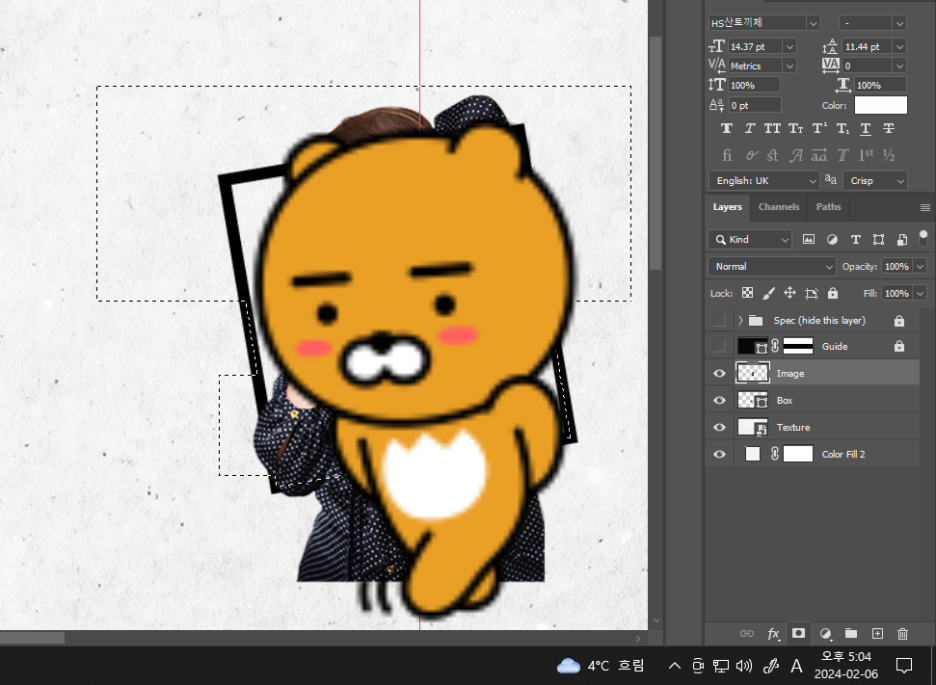This screenshot has height=685, width=936.
Task: Open leading 11.44 pt dropdown
Action: click(900, 47)
